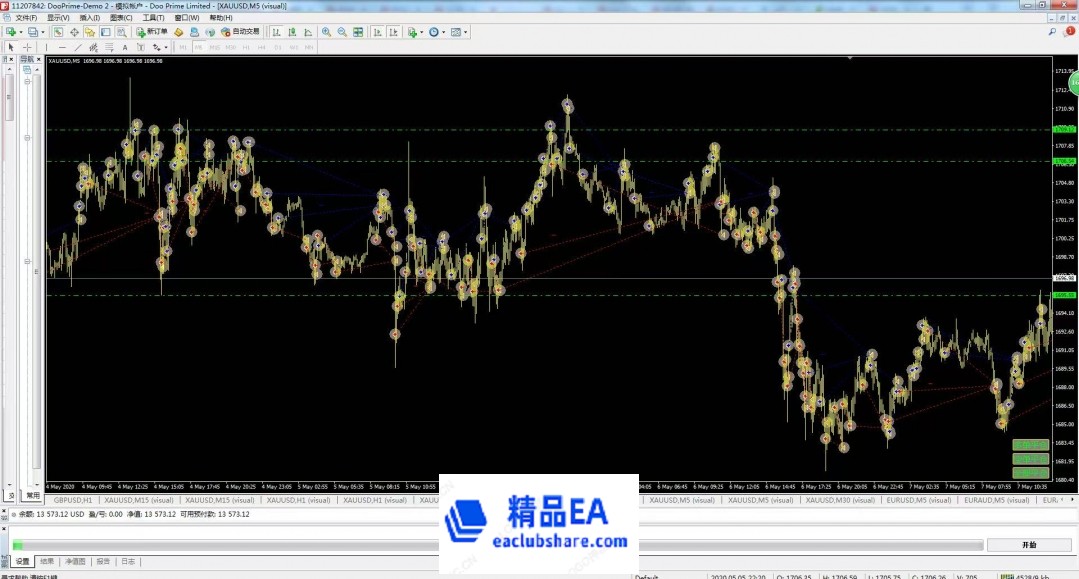Toggle the AutoTrading (自动交易) button
The height and width of the screenshot is (579, 1079).
point(240,32)
